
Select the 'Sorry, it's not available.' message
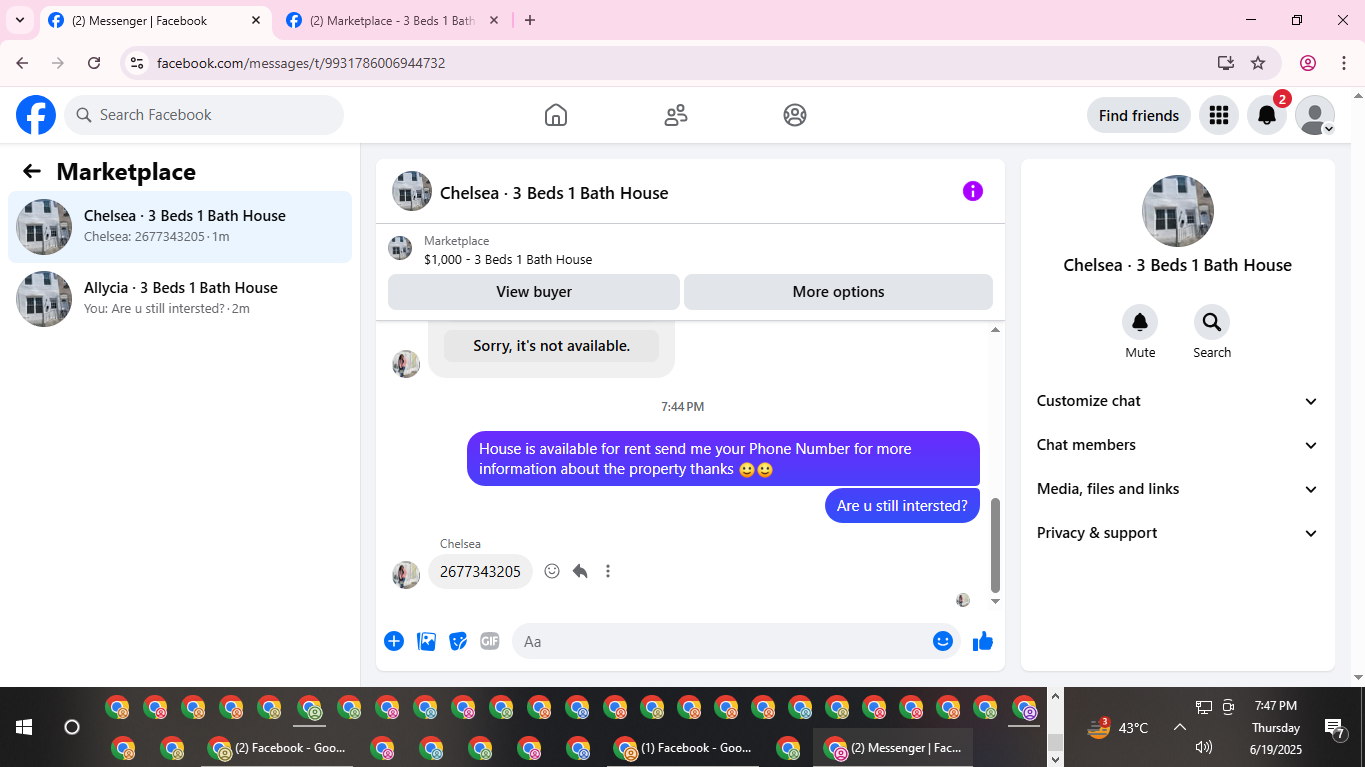[552, 346]
